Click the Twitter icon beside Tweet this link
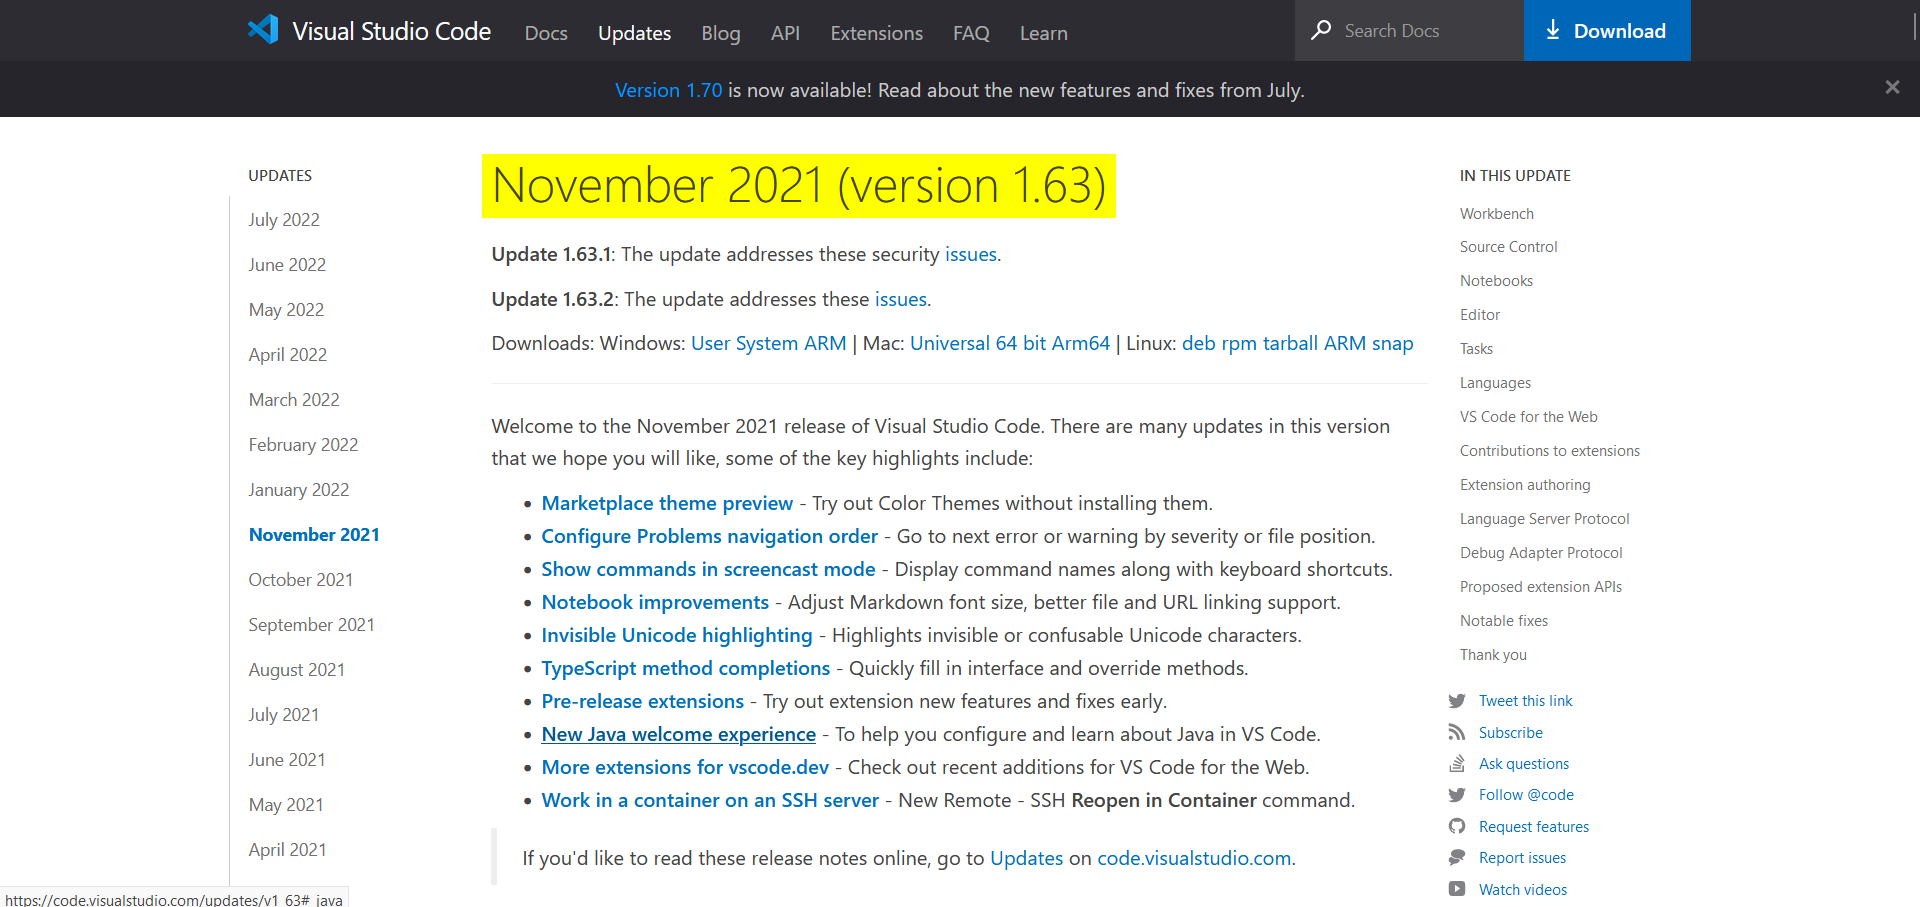This screenshot has width=1920, height=907. click(x=1457, y=701)
